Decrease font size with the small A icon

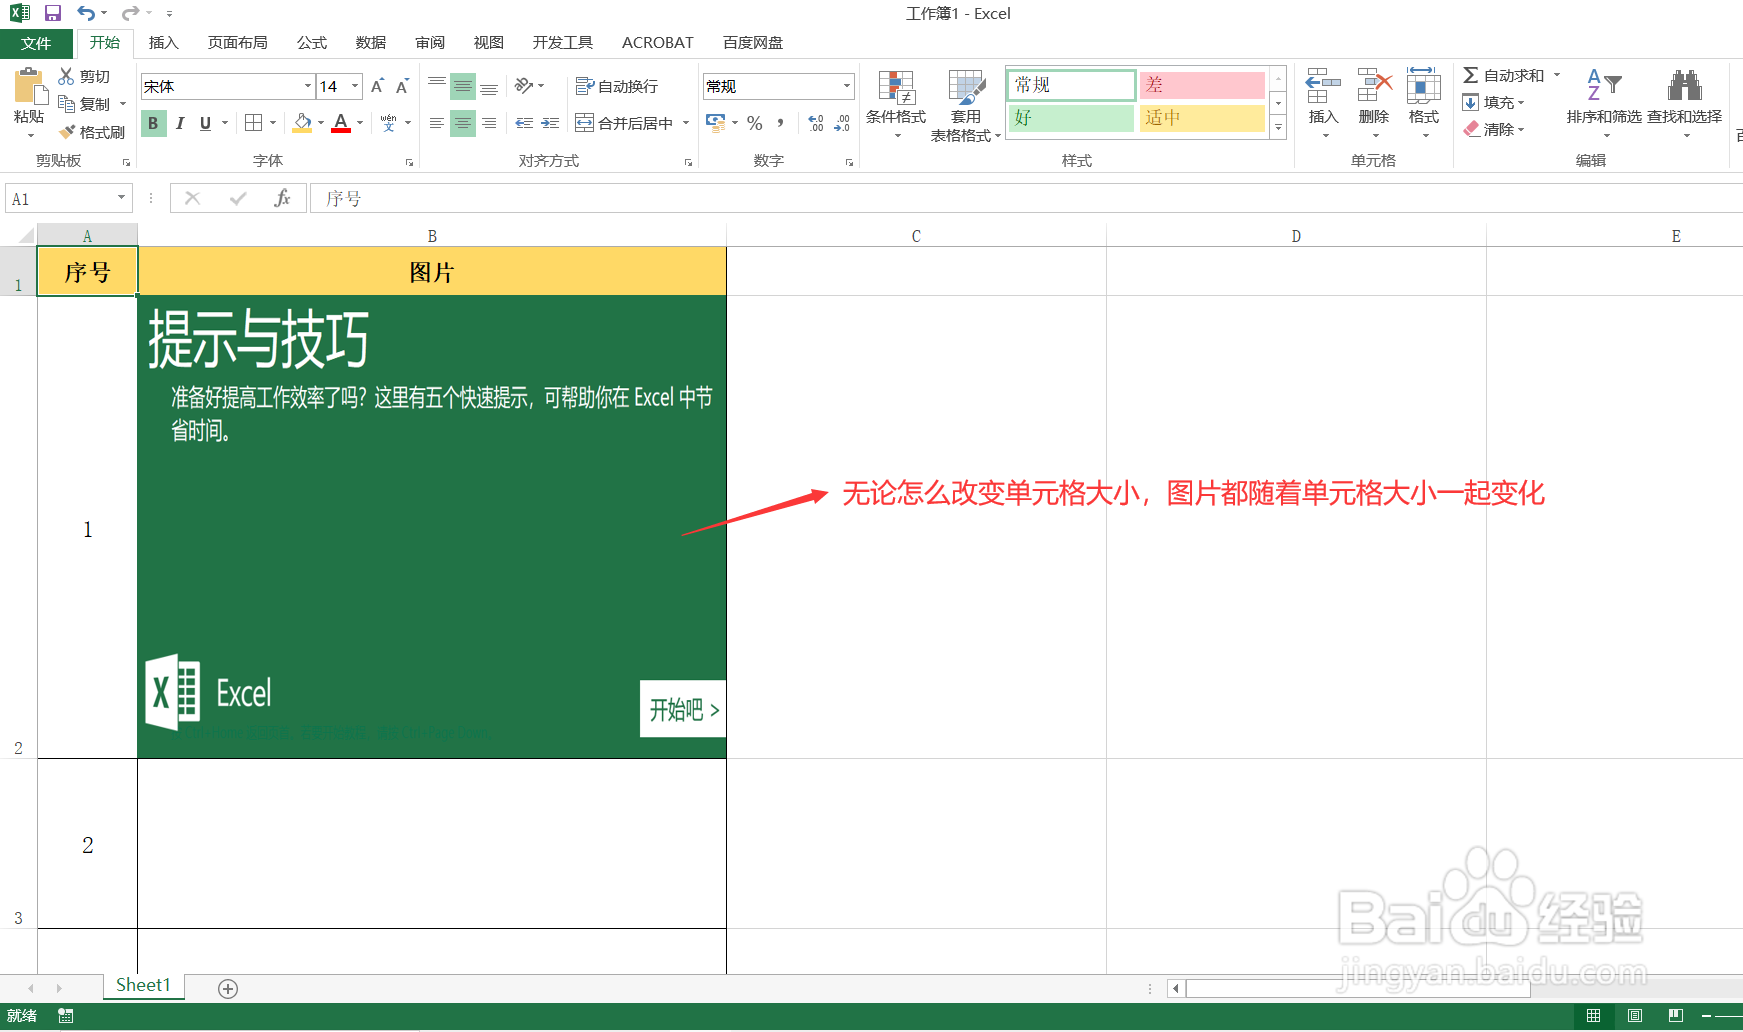(x=402, y=86)
